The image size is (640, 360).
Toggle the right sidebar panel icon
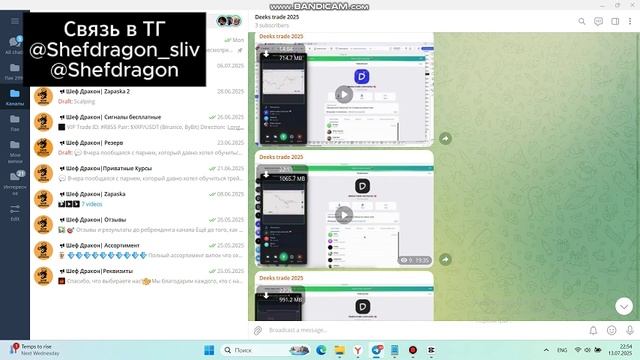(615, 22)
